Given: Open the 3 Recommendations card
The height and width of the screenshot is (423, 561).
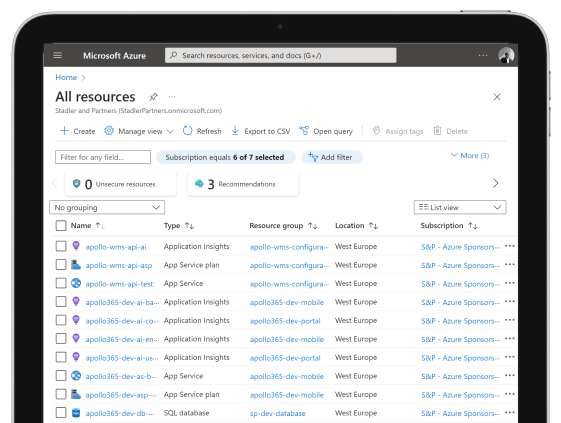Looking at the screenshot, I should 243,184.
